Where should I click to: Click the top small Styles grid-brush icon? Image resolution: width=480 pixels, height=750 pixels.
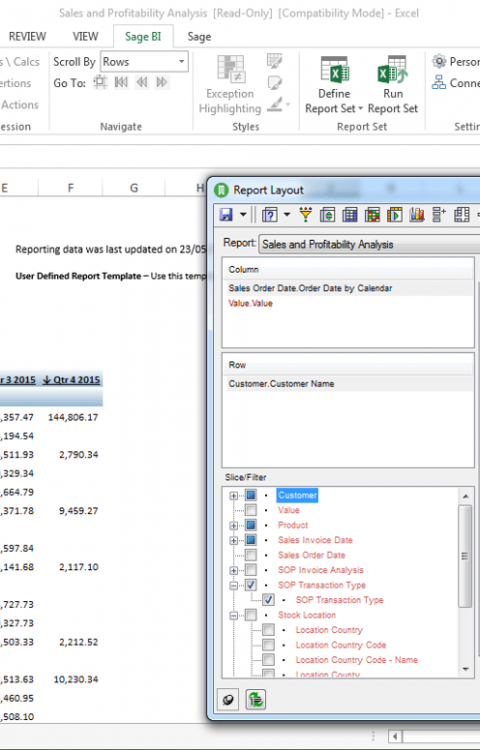pos(274,61)
